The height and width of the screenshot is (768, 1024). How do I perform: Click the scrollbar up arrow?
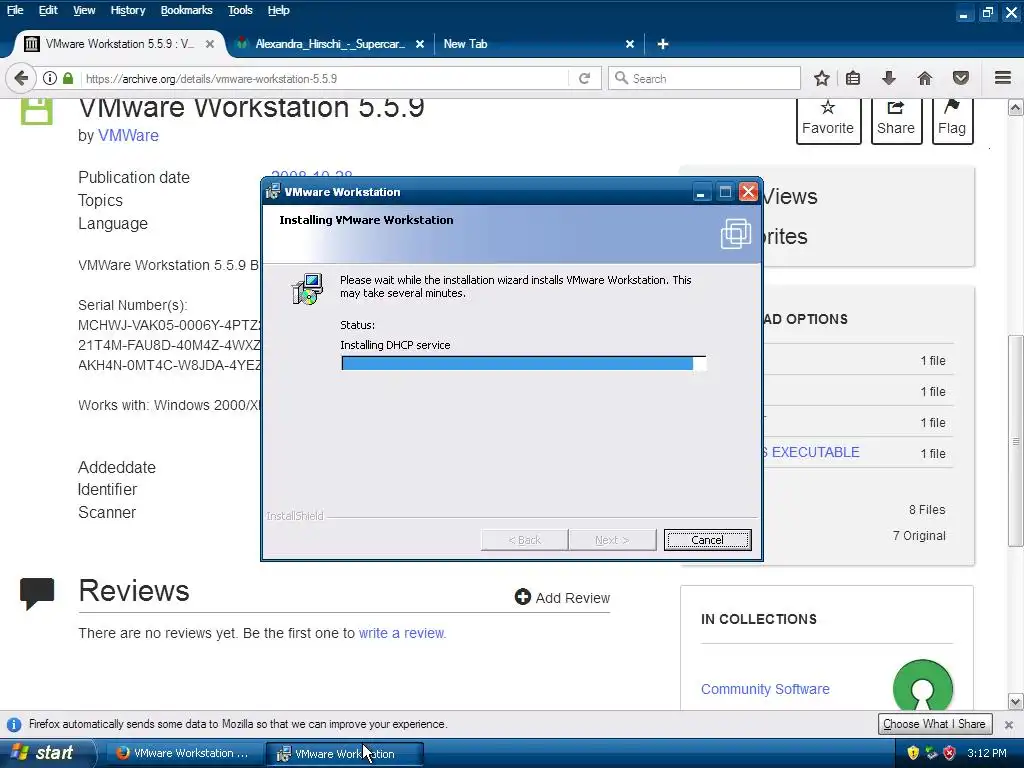click(1016, 108)
